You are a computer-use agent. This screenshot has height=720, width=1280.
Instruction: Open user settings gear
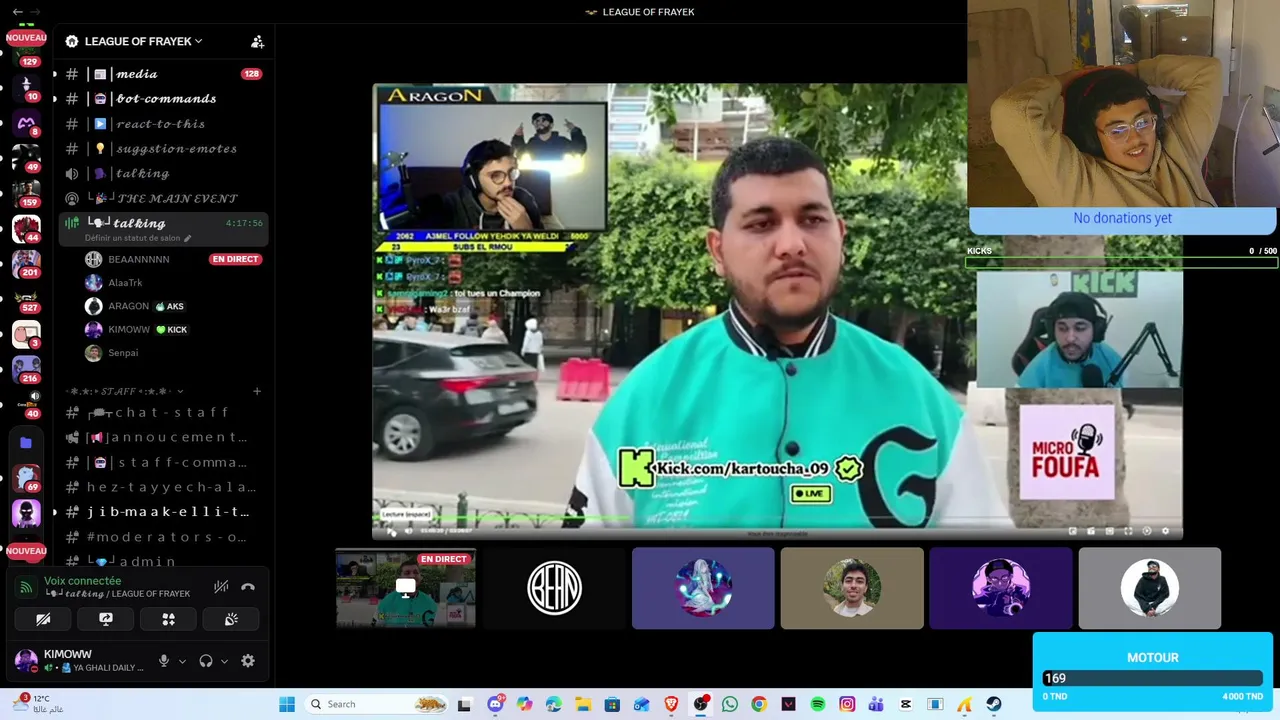coord(248,661)
